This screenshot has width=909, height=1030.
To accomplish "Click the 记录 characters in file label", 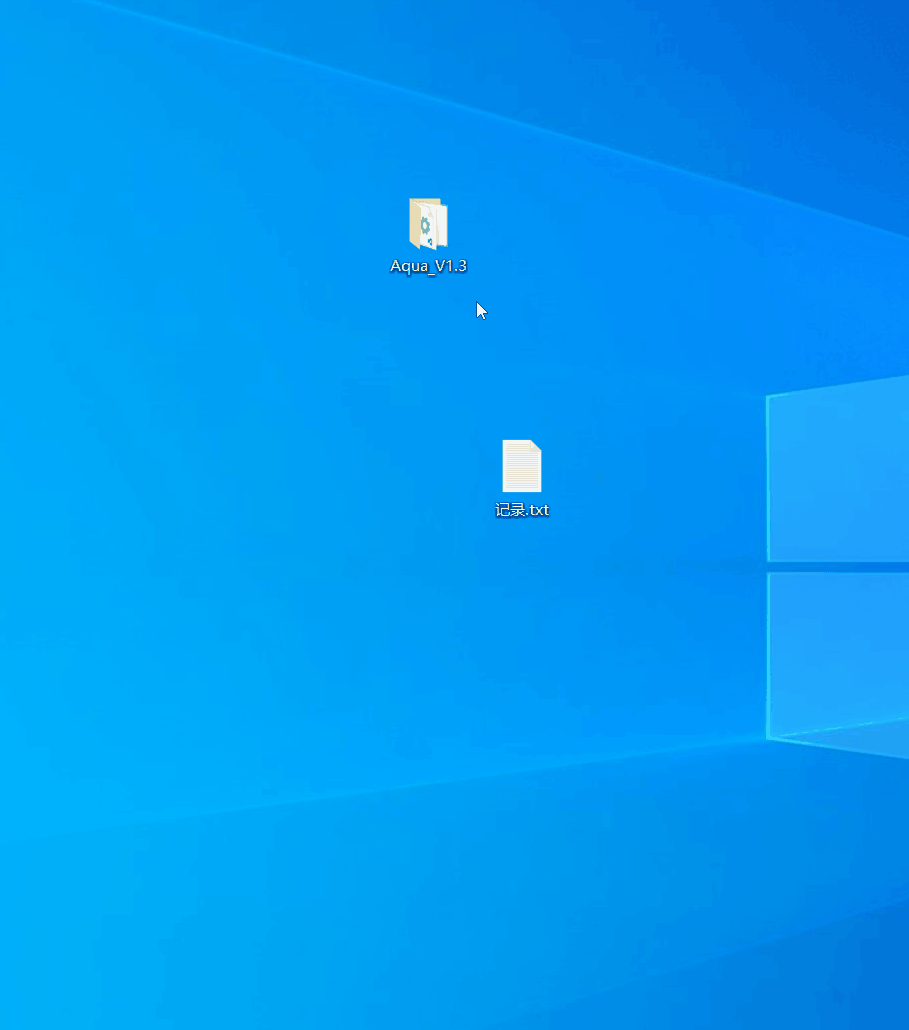I will (x=510, y=510).
